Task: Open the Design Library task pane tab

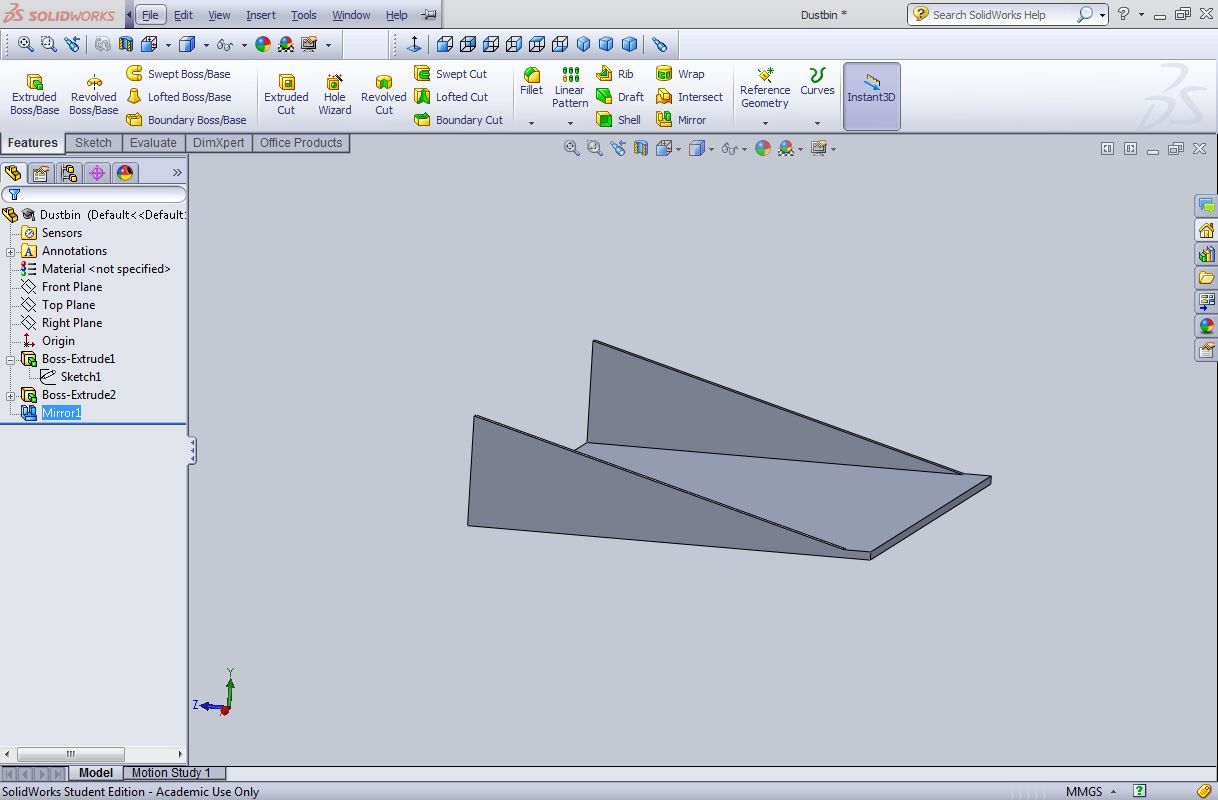Action: (x=1206, y=254)
